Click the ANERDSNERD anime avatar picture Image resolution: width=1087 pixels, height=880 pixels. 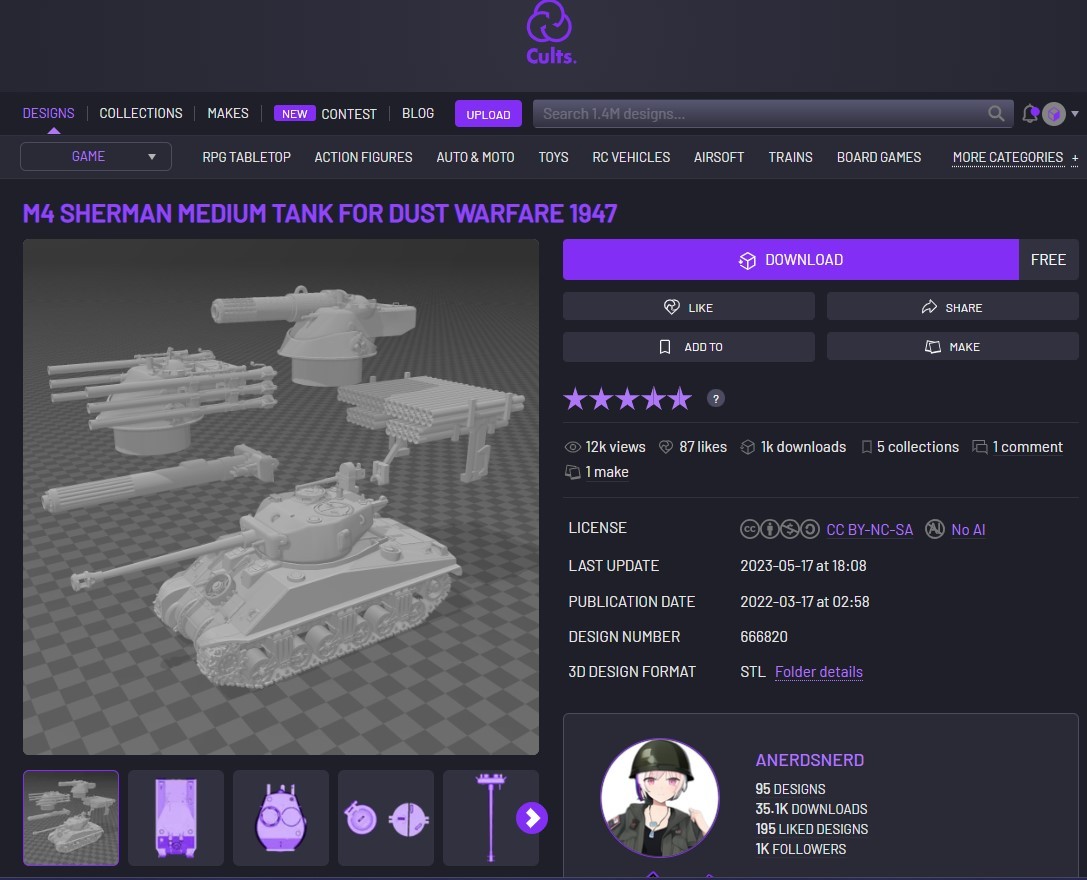tap(659, 798)
